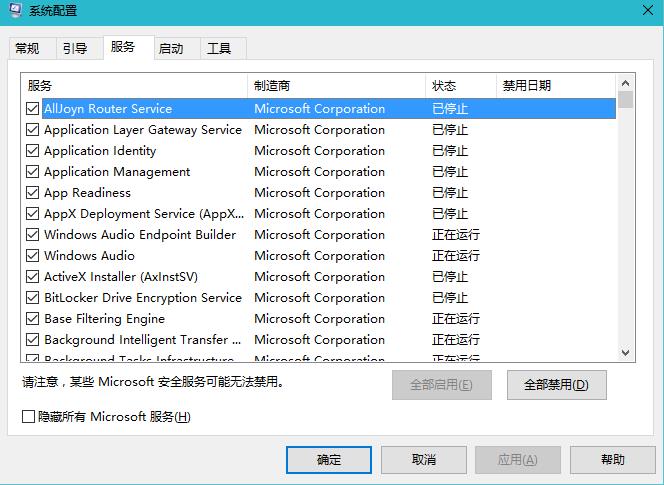Click the 禁用日期 column header
The width and height of the screenshot is (664, 485).
[x=555, y=86]
